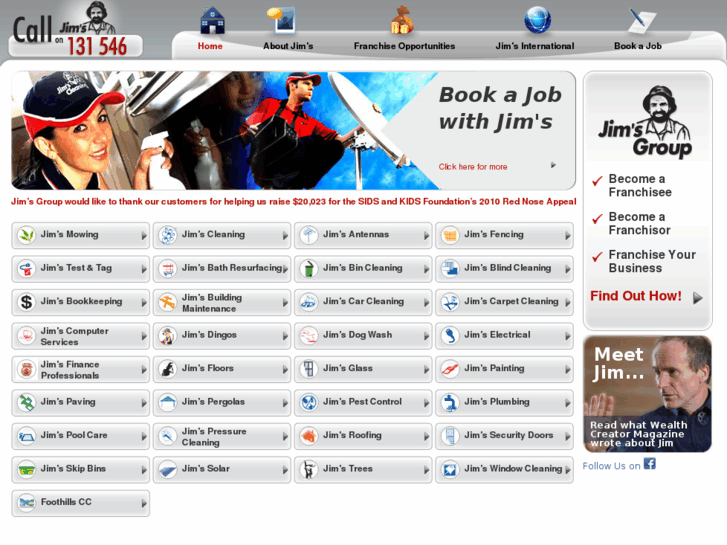This screenshot has height=545, width=727.
Task: Click the Jim's Antennas aerial icon
Action: click(x=309, y=235)
